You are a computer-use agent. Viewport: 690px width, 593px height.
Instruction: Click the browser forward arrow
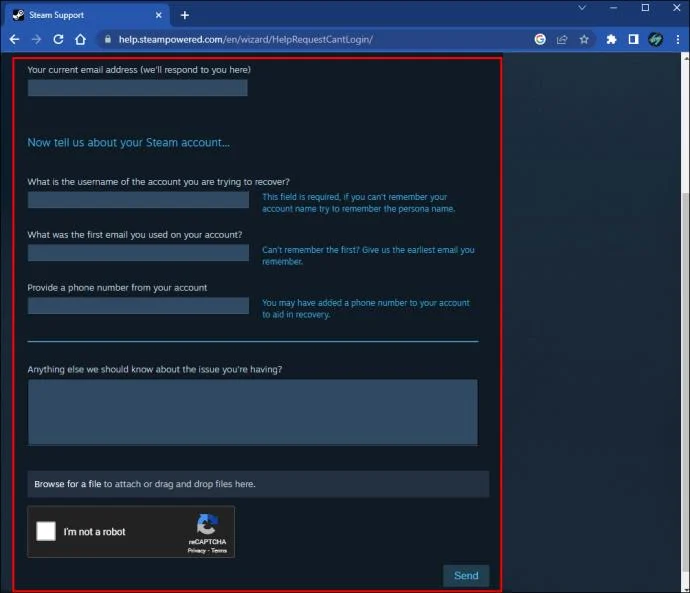(37, 40)
